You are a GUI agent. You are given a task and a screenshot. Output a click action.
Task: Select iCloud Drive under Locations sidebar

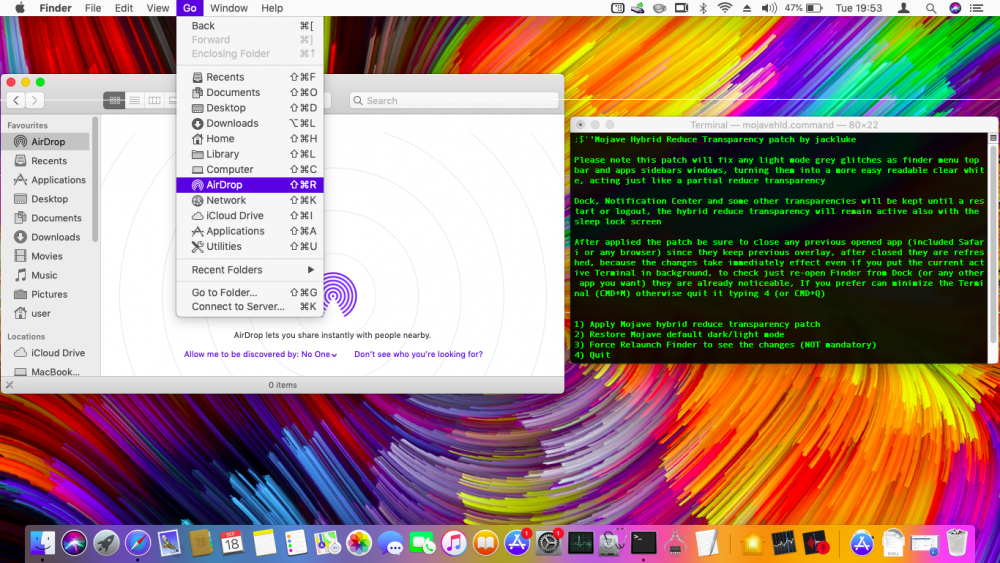point(50,353)
